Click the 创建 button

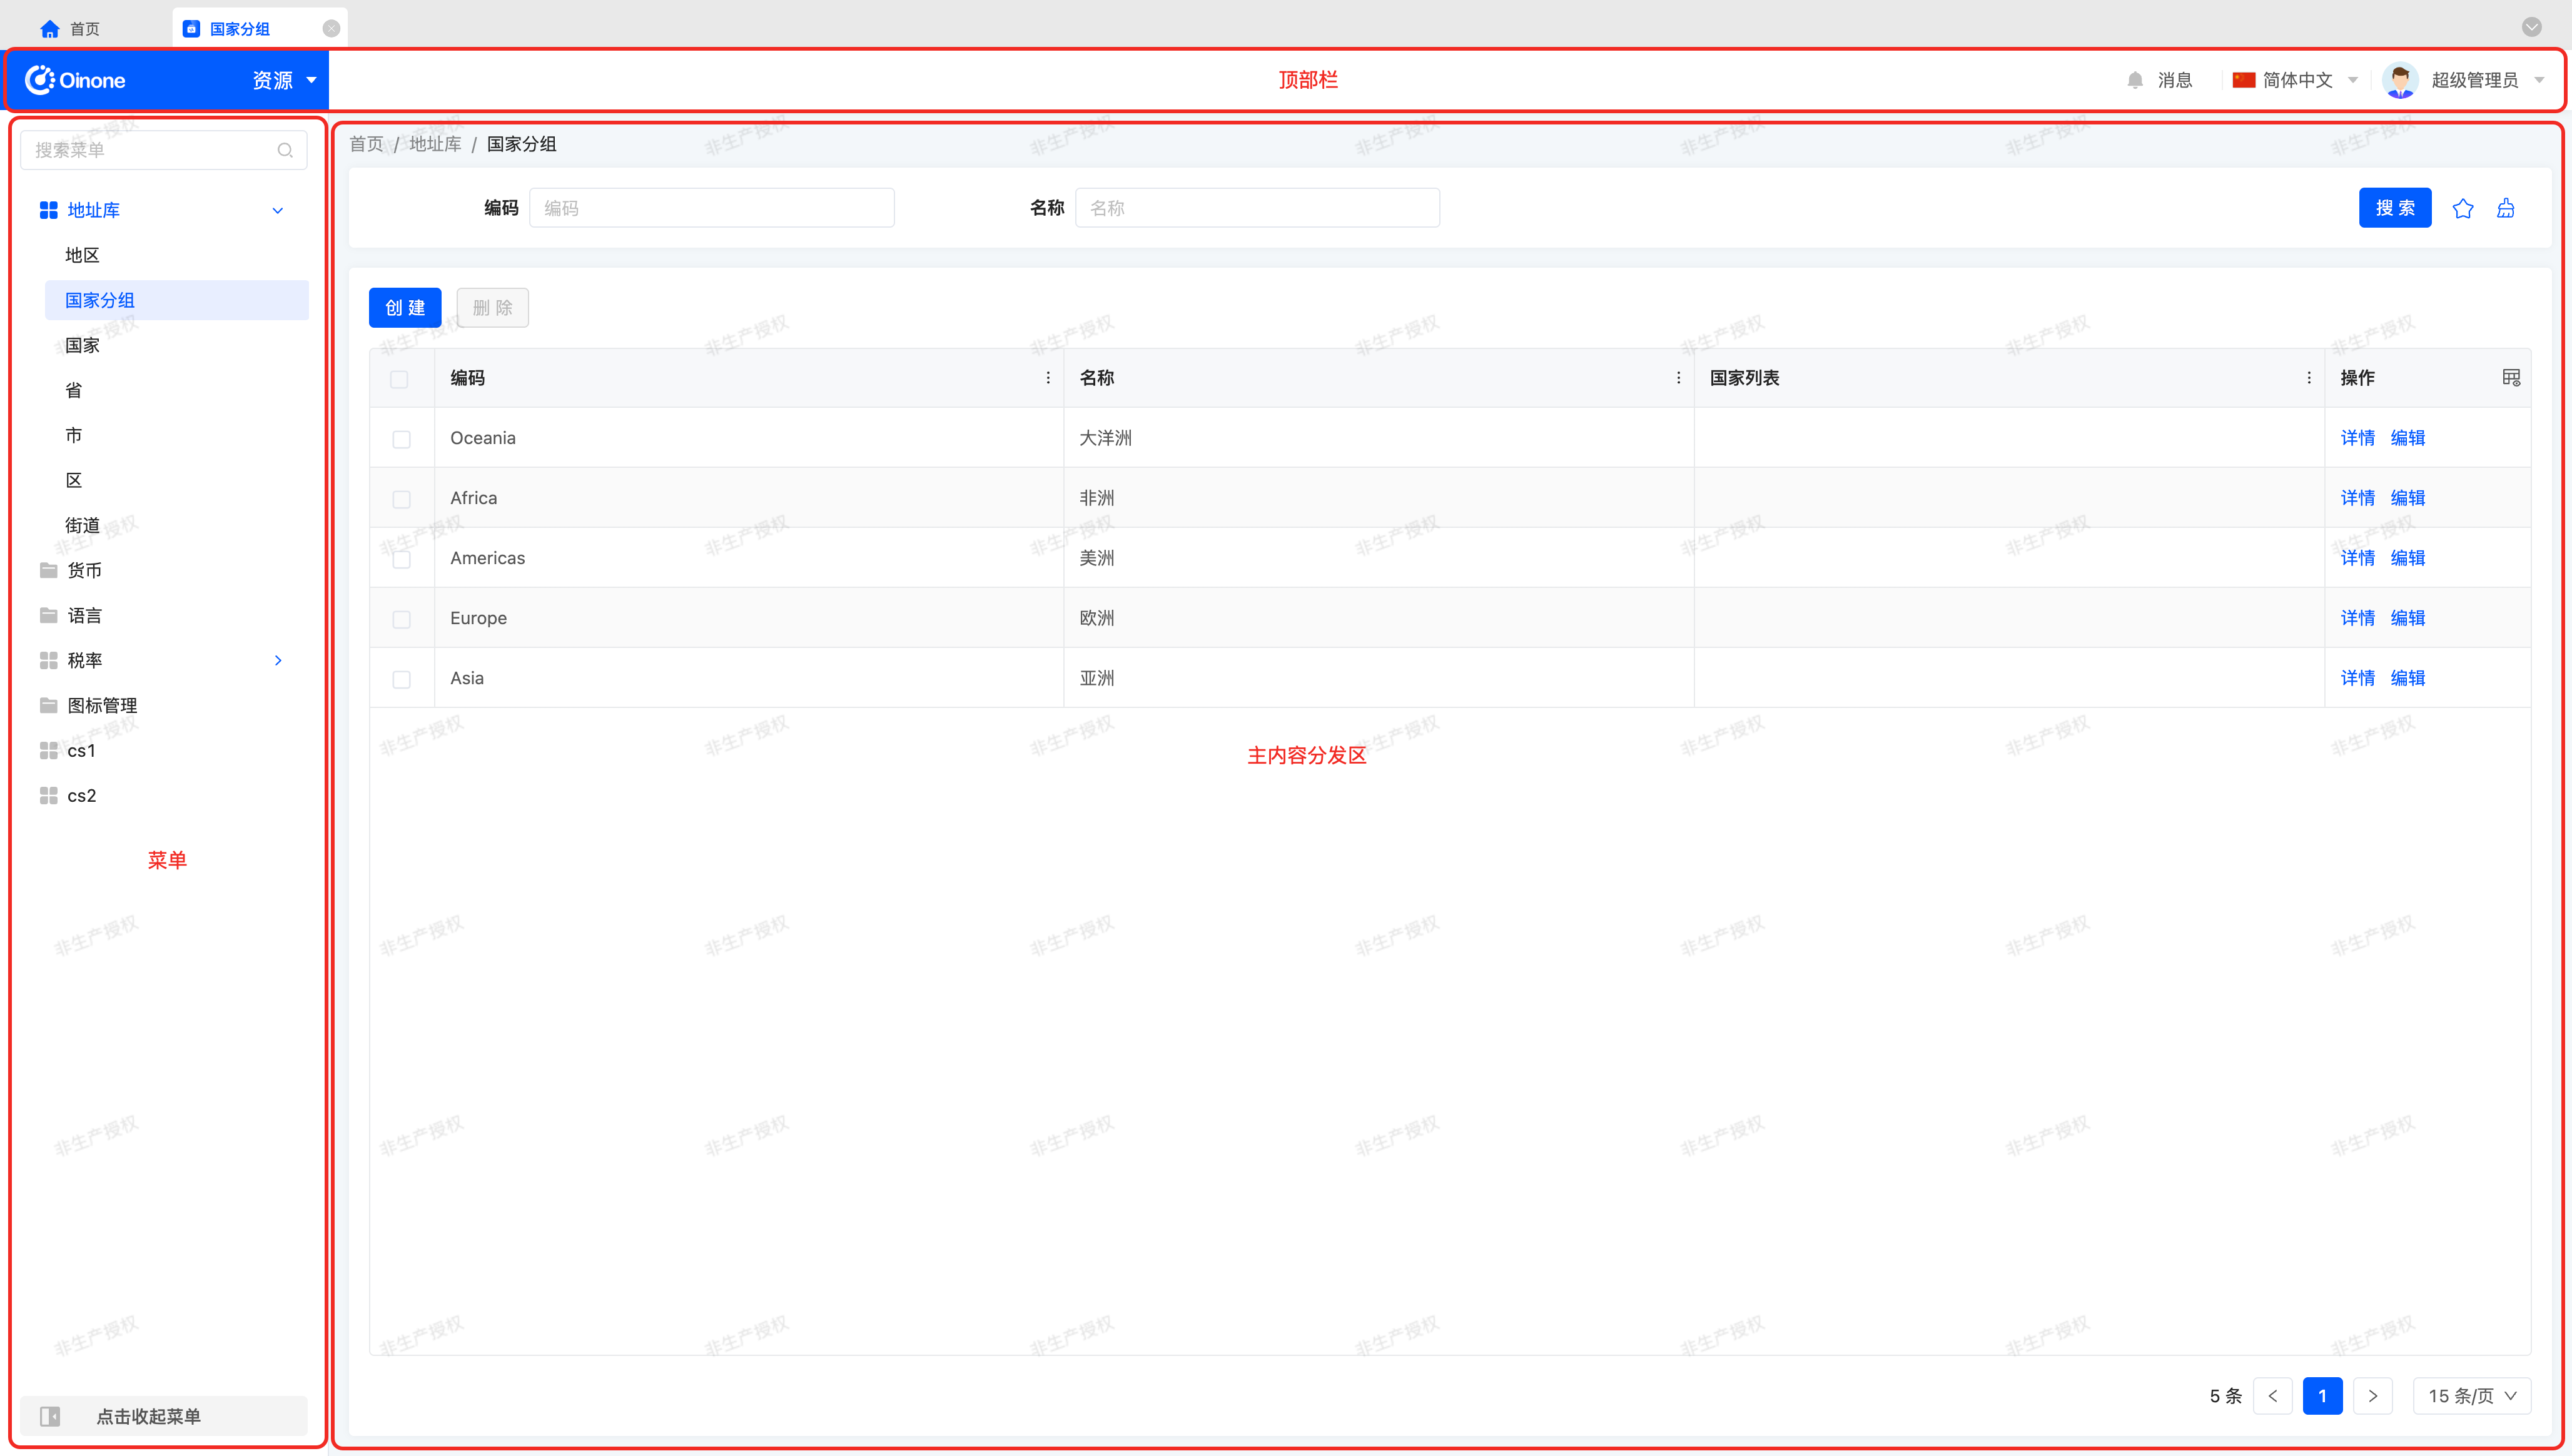404,307
